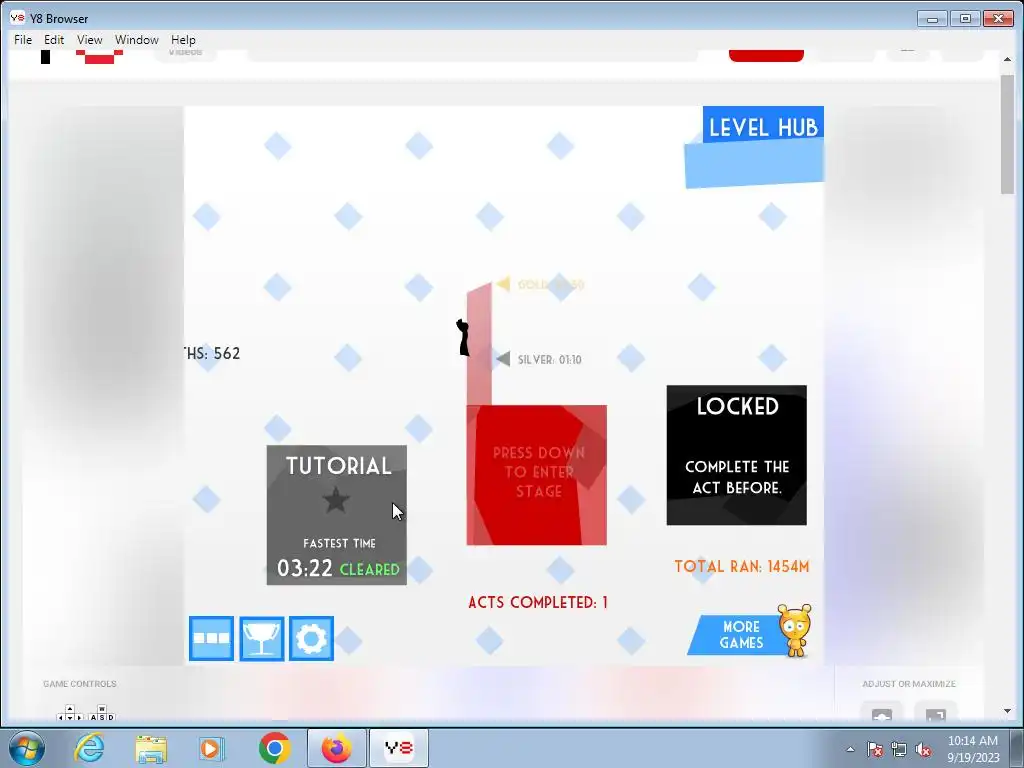Click the black stick figure character

(463, 337)
